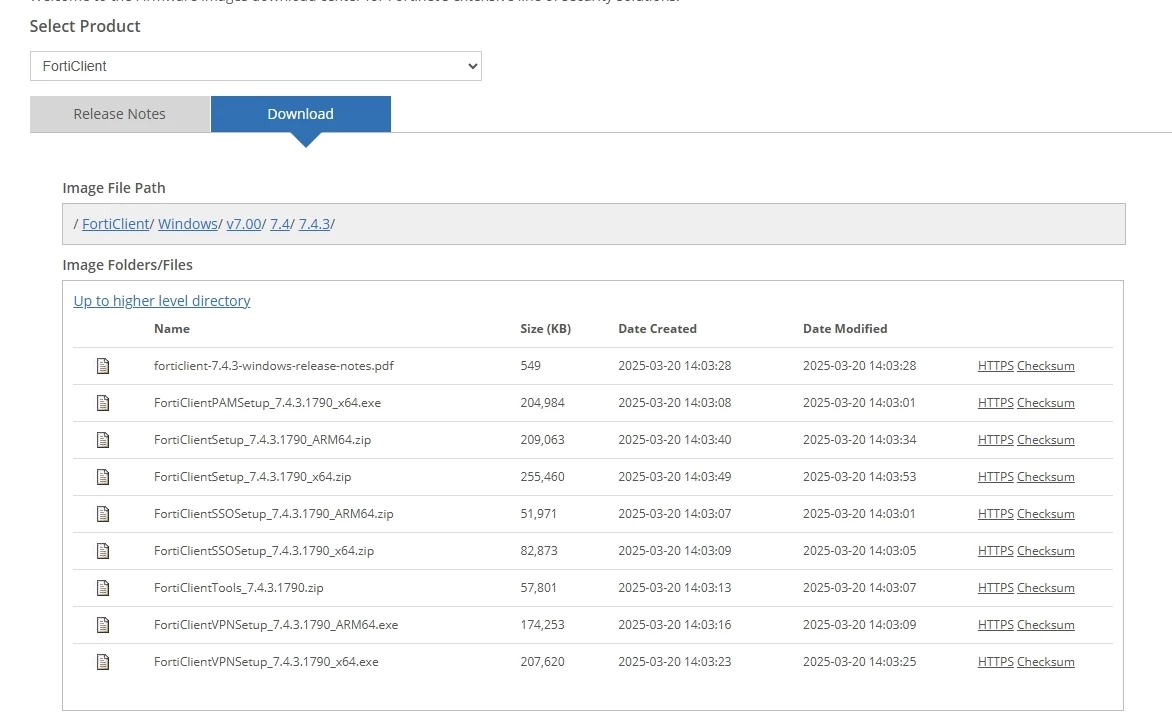
Task: Click the FortiClientSetup_7.4.3.1790_x64.zip file name
Action: coord(253,477)
